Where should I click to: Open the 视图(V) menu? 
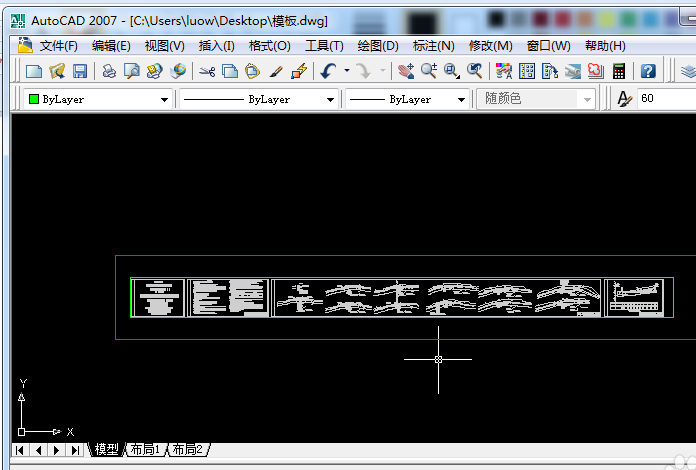point(164,46)
